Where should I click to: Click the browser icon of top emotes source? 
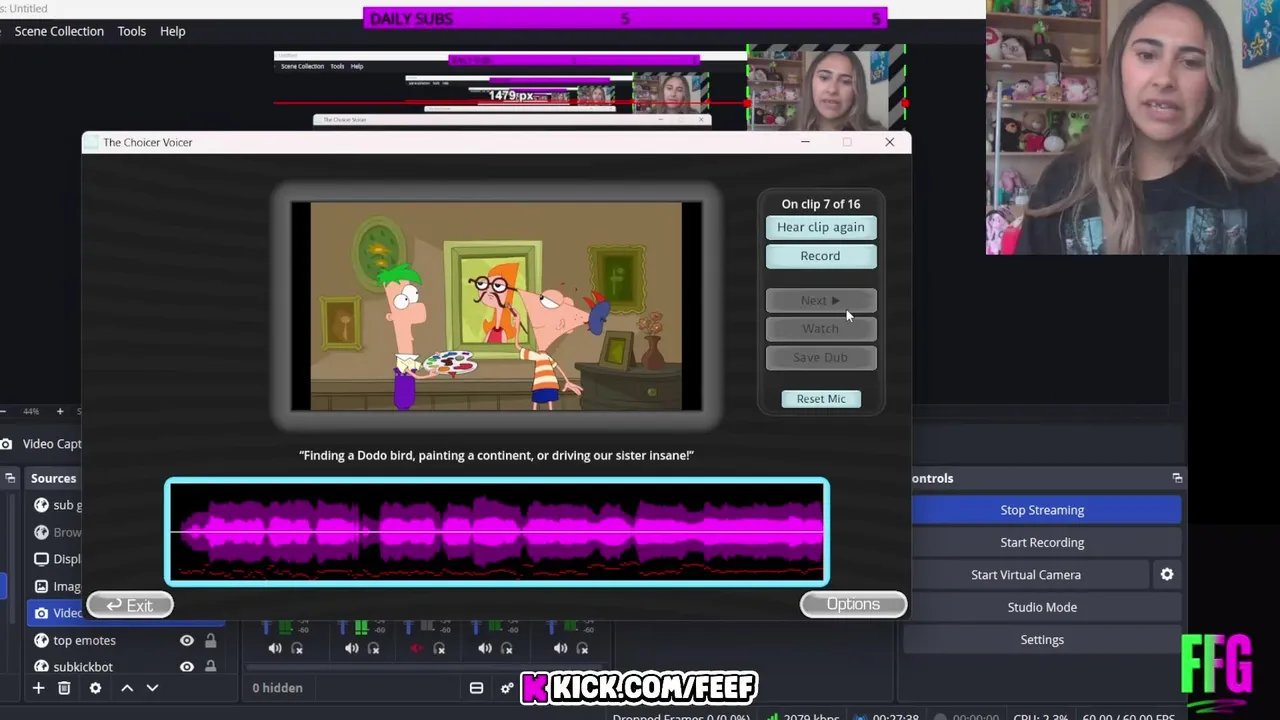[x=41, y=640]
